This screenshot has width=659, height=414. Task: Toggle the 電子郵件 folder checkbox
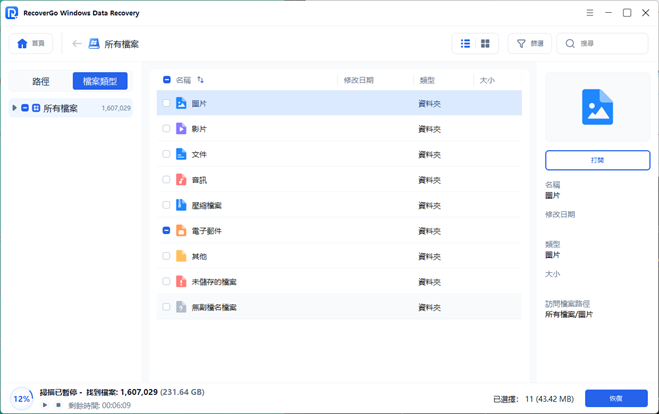point(166,230)
